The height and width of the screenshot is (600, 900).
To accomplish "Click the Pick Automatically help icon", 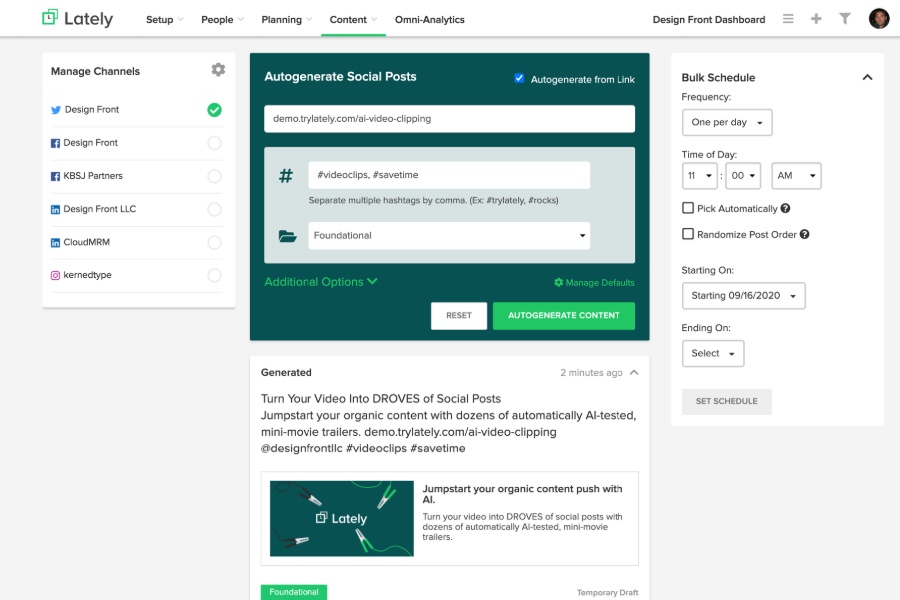I will tap(785, 208).
